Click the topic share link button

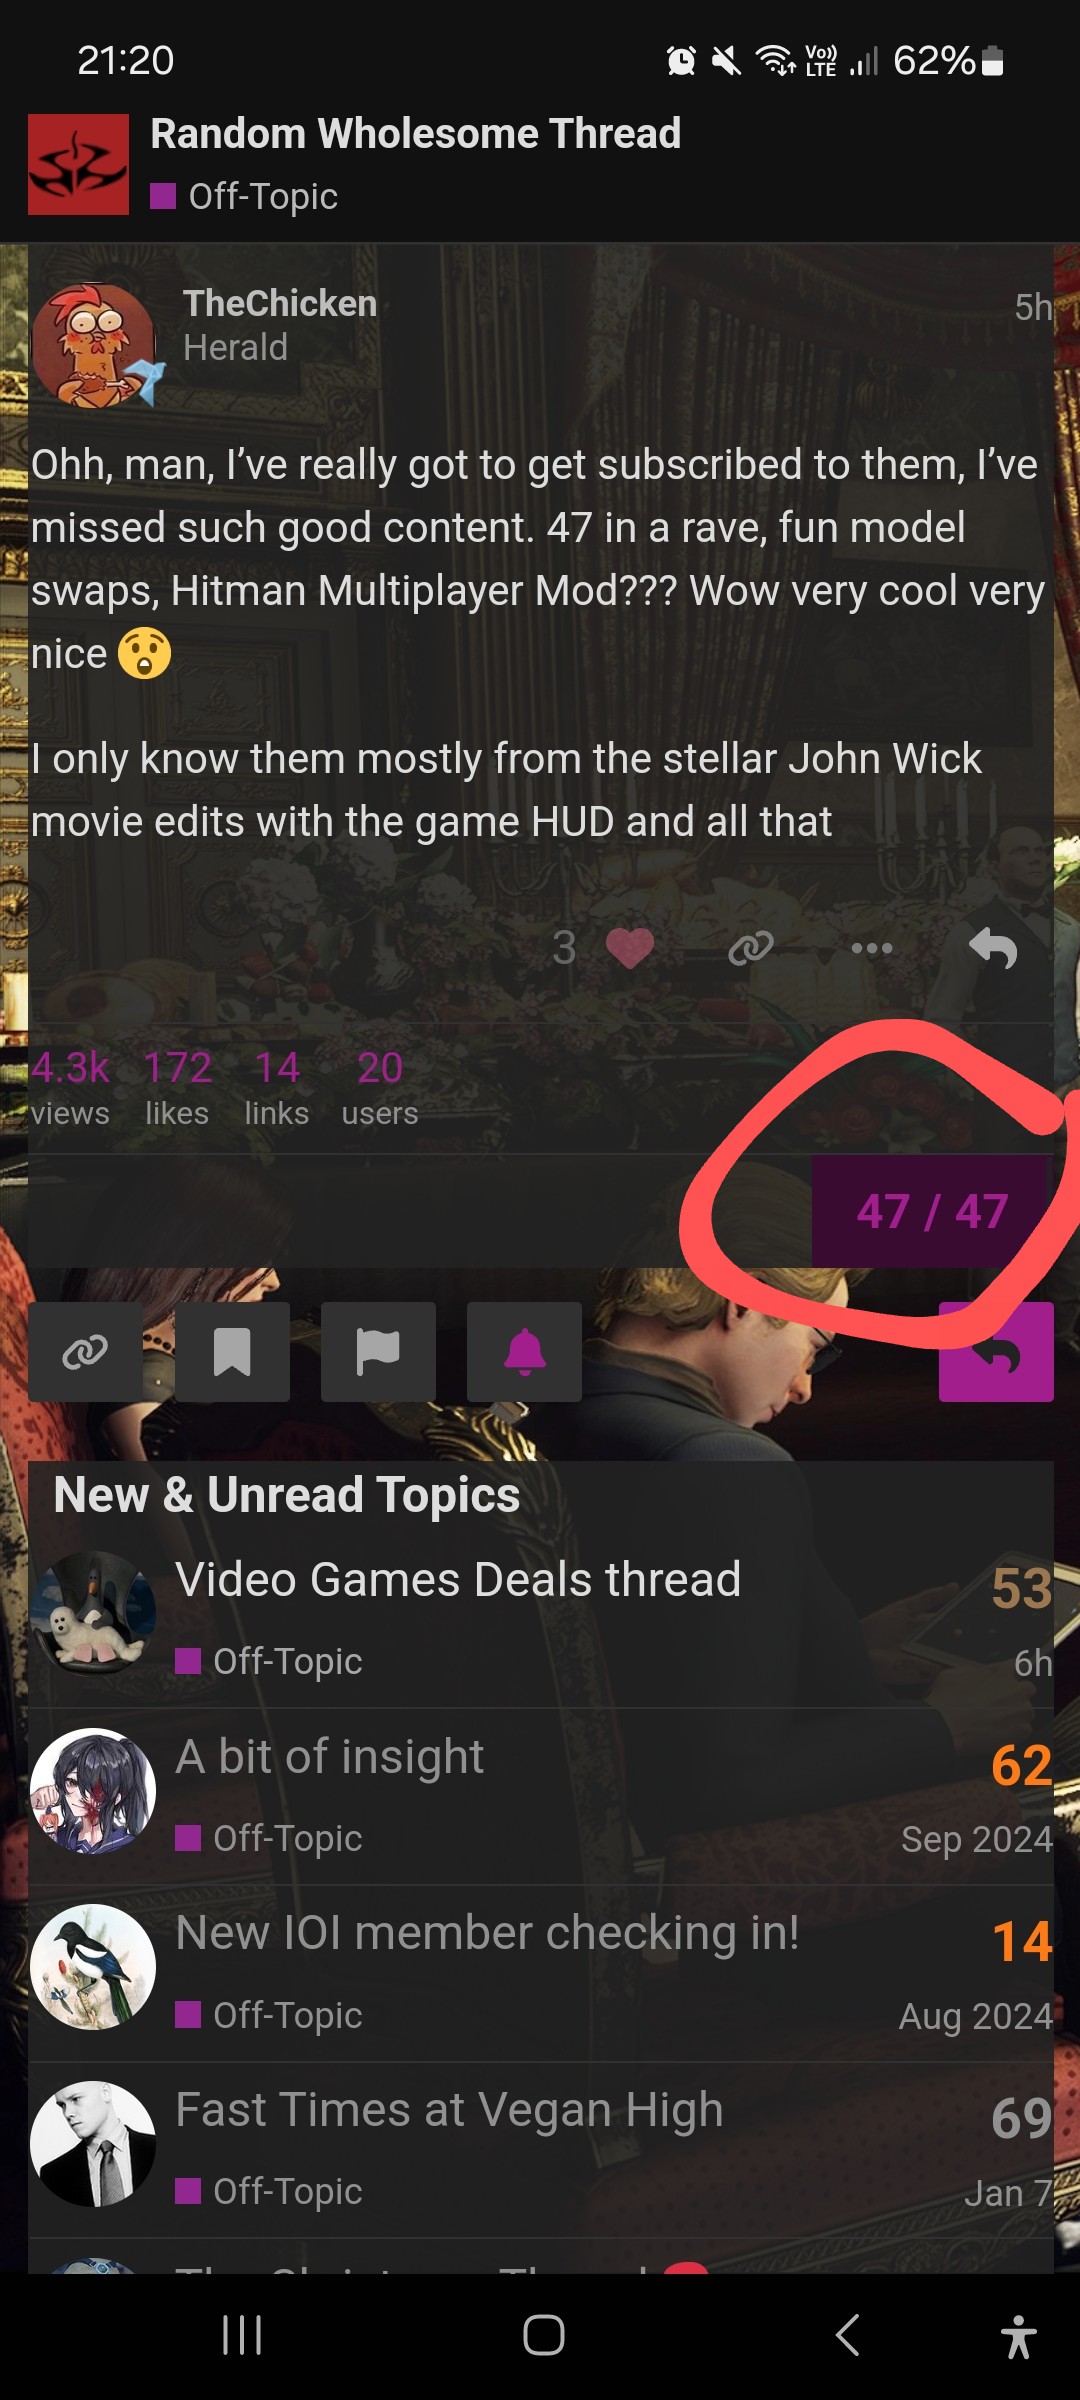coord(85,1352)
